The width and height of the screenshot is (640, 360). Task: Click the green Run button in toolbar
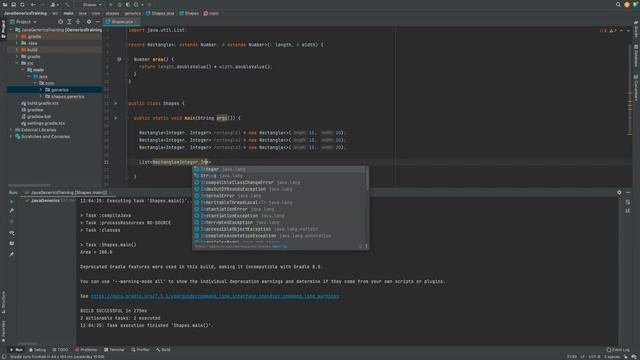click(x=111, y=4)
